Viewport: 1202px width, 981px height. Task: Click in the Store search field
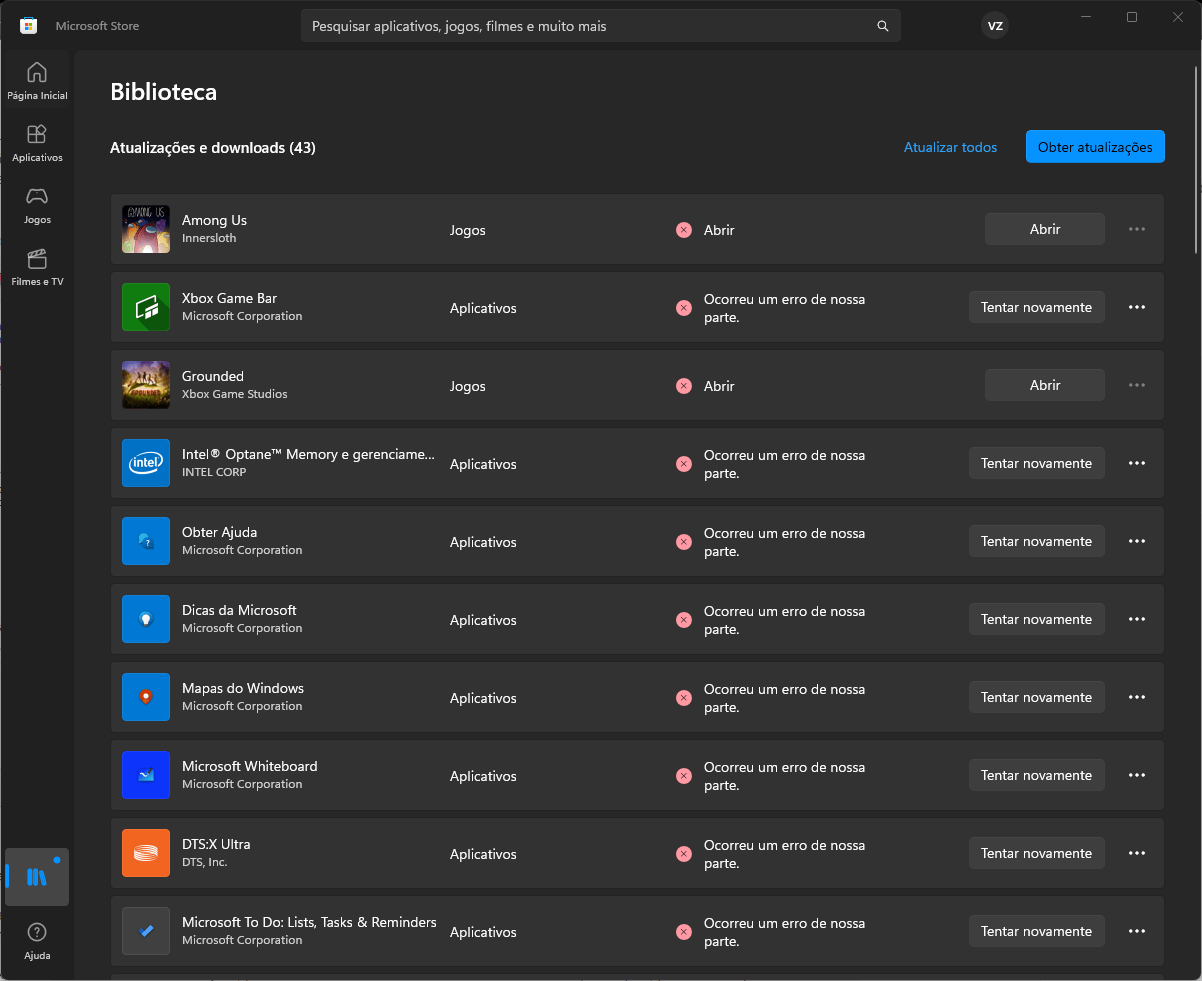point(590,26)
